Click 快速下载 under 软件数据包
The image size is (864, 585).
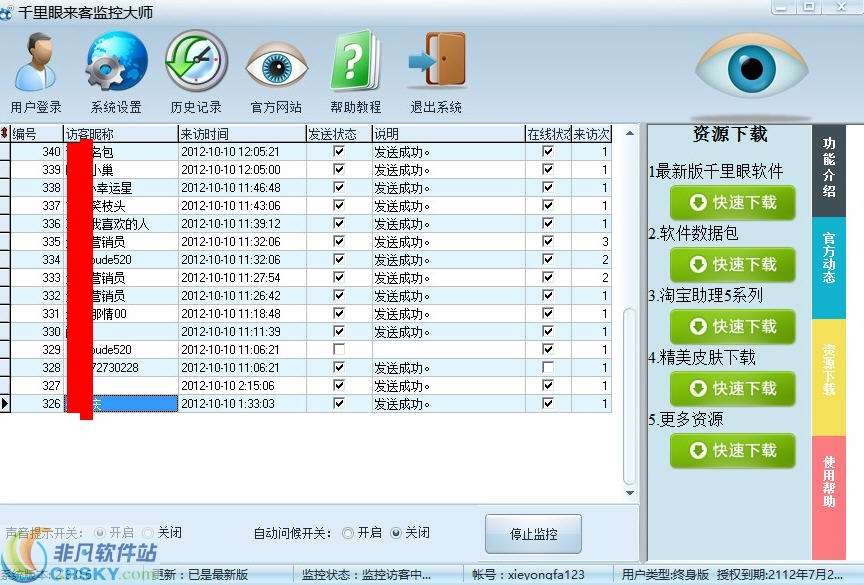pos(732,264)
